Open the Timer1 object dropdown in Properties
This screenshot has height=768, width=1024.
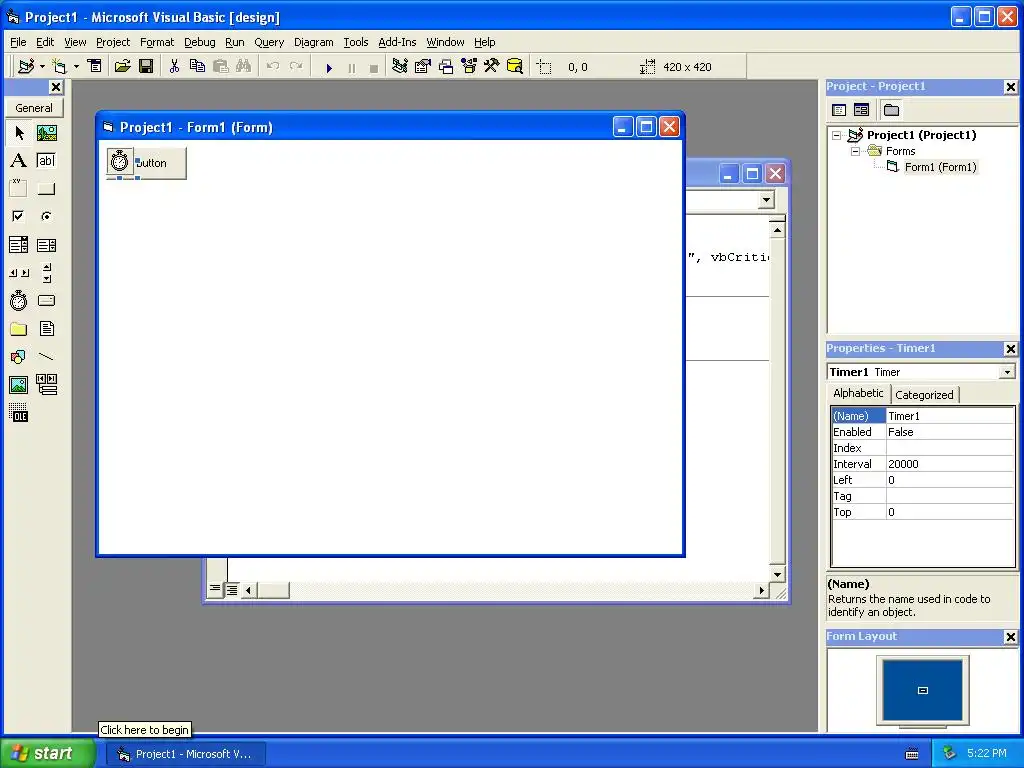(x=1007, y=372)
